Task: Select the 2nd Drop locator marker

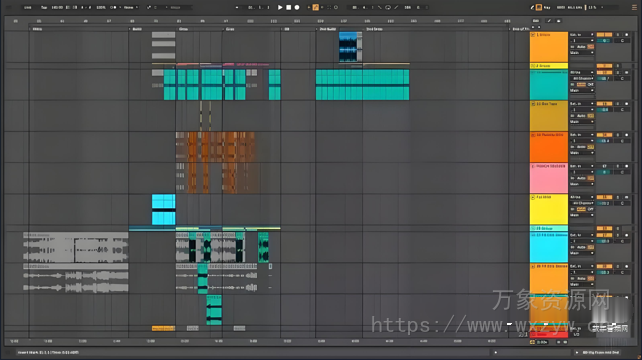Action: (x=373, y=29)
